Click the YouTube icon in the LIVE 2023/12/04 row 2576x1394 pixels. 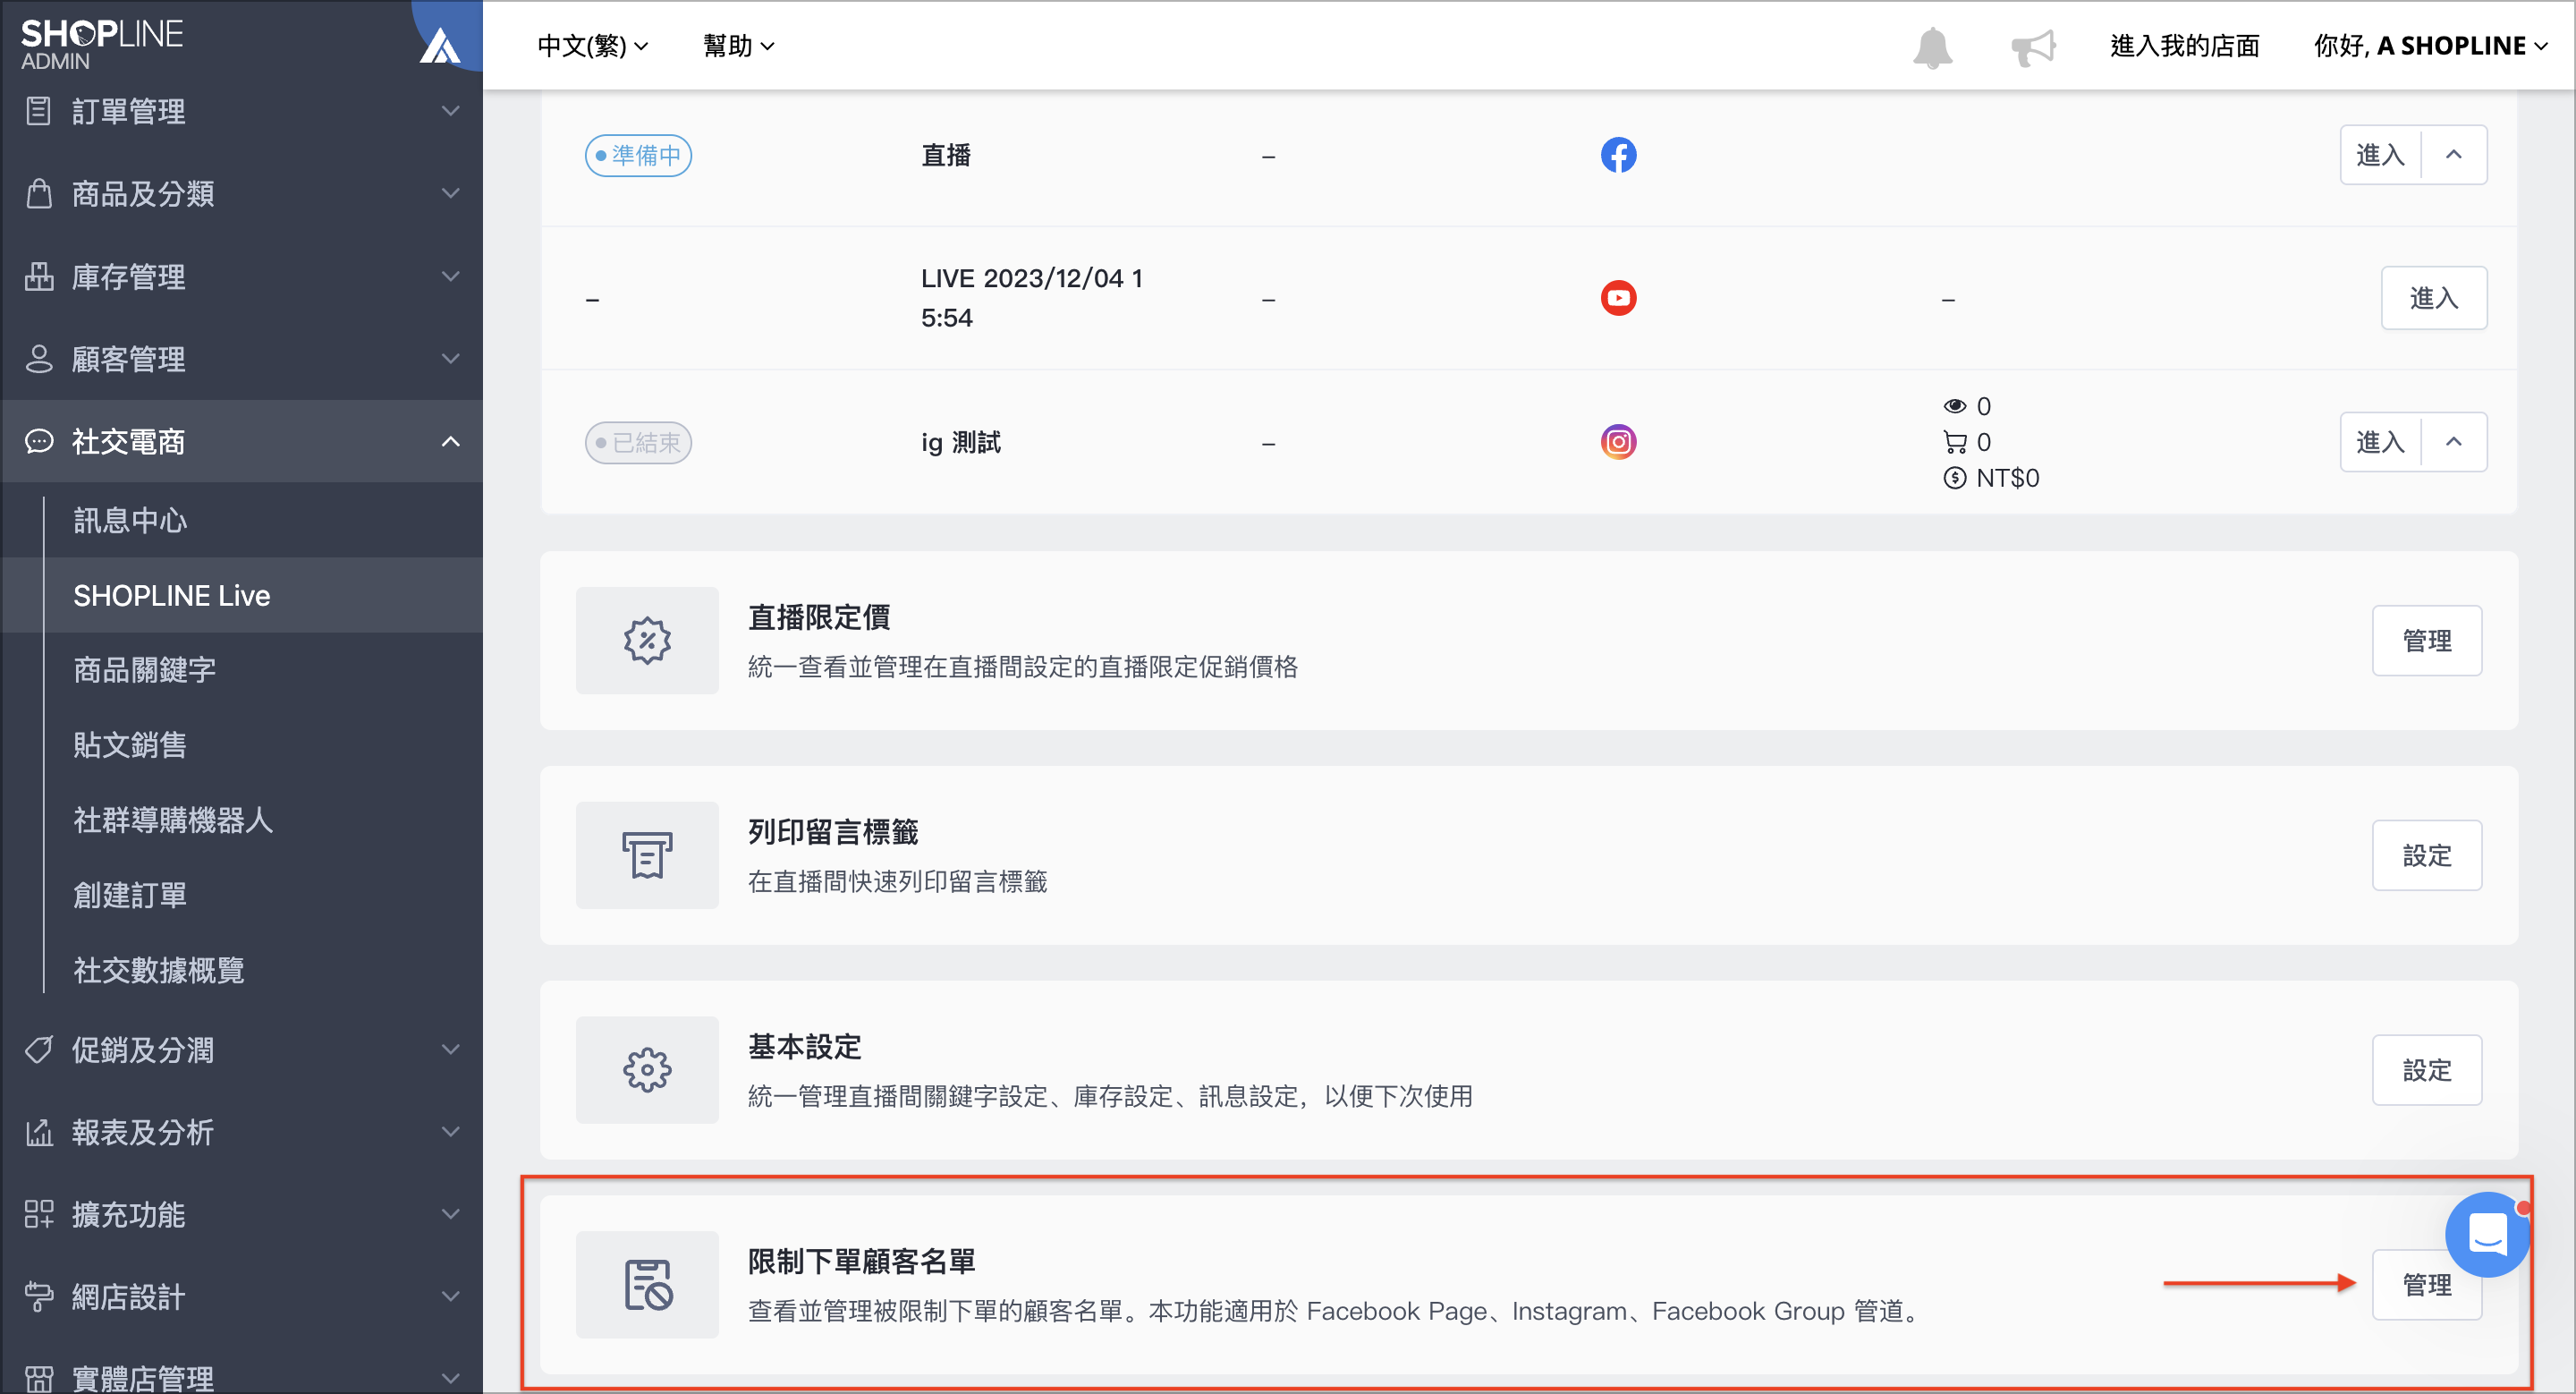(1618, 298)
